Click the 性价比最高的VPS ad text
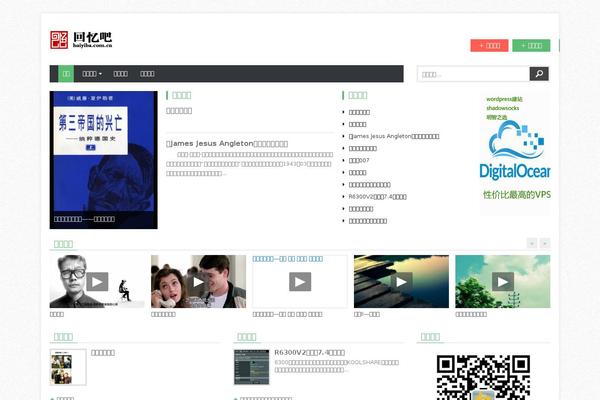Image resolution: width=600 pixels, height=400 pixels. (x=517, y=194)
